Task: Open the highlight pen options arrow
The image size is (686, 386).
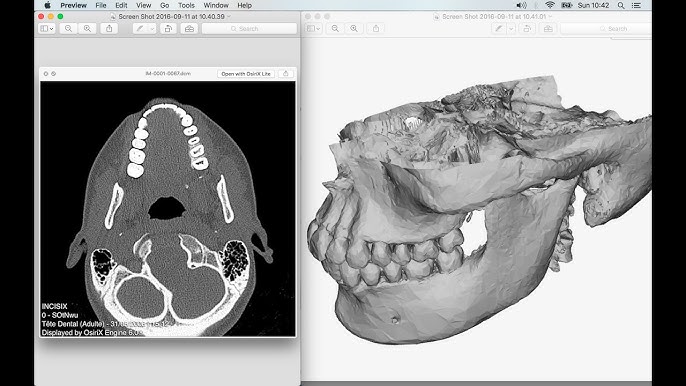Action: pyautogui.click(x=152, y=28)
